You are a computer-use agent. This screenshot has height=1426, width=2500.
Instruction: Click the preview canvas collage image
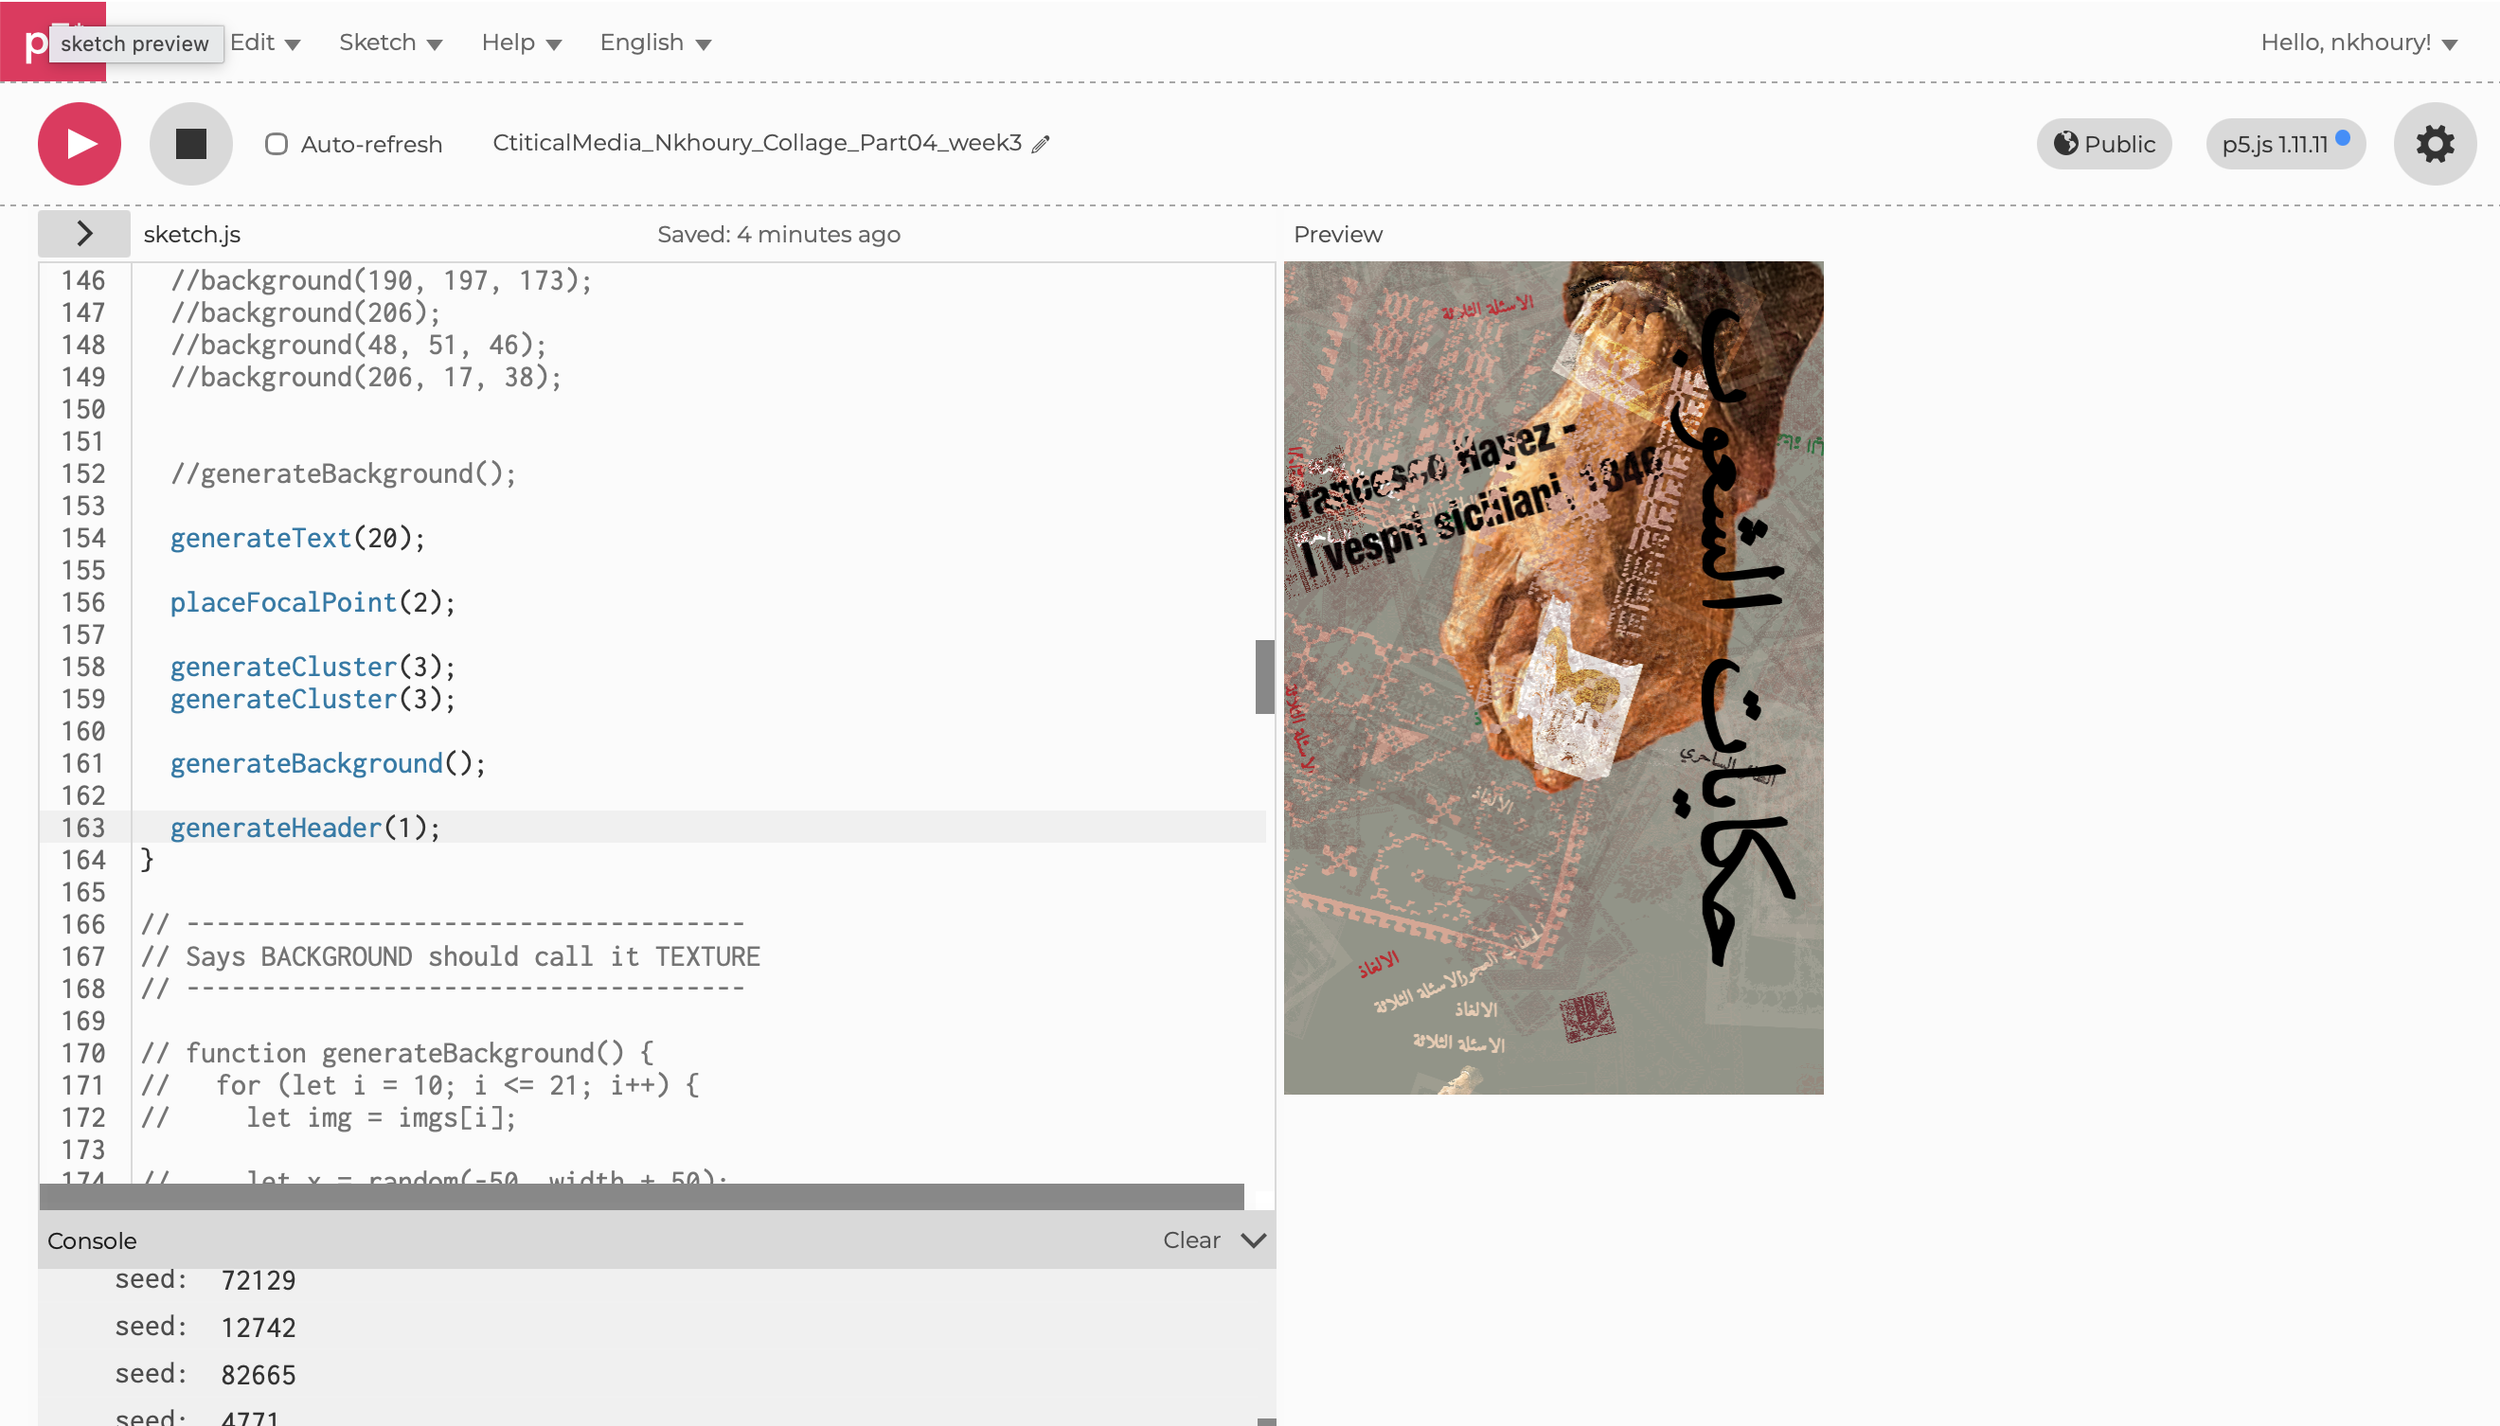[x=1553, y=677]
